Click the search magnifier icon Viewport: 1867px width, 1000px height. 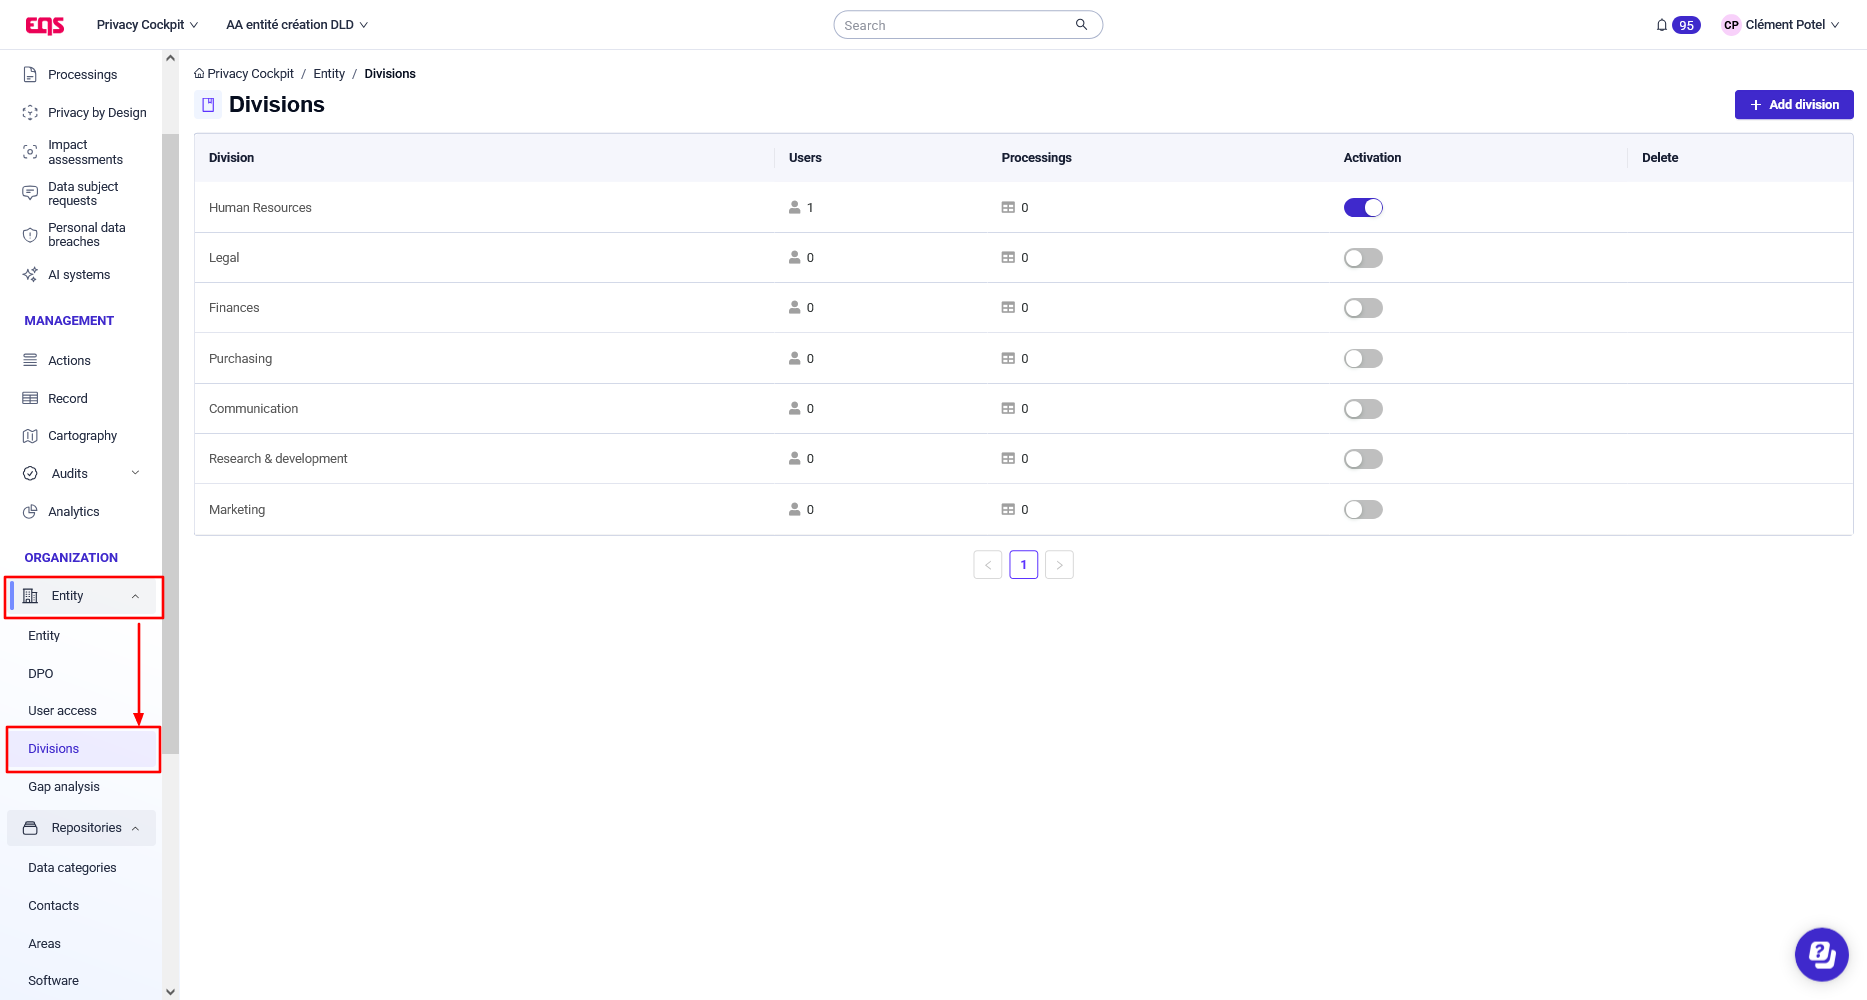click(1081, 25)
